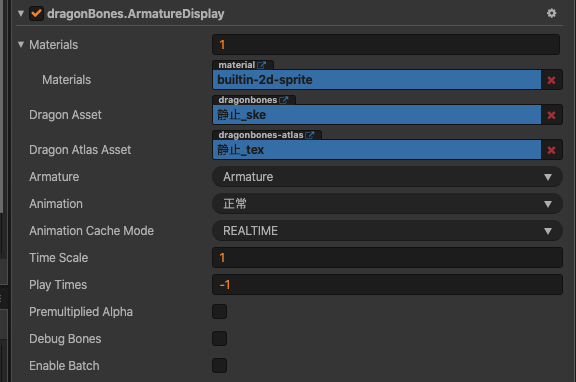Open the Armature dropdown

coord(387,177)
